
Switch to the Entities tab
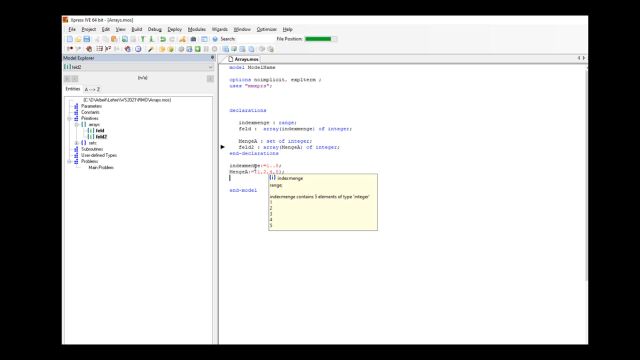[x=73, y=89]
